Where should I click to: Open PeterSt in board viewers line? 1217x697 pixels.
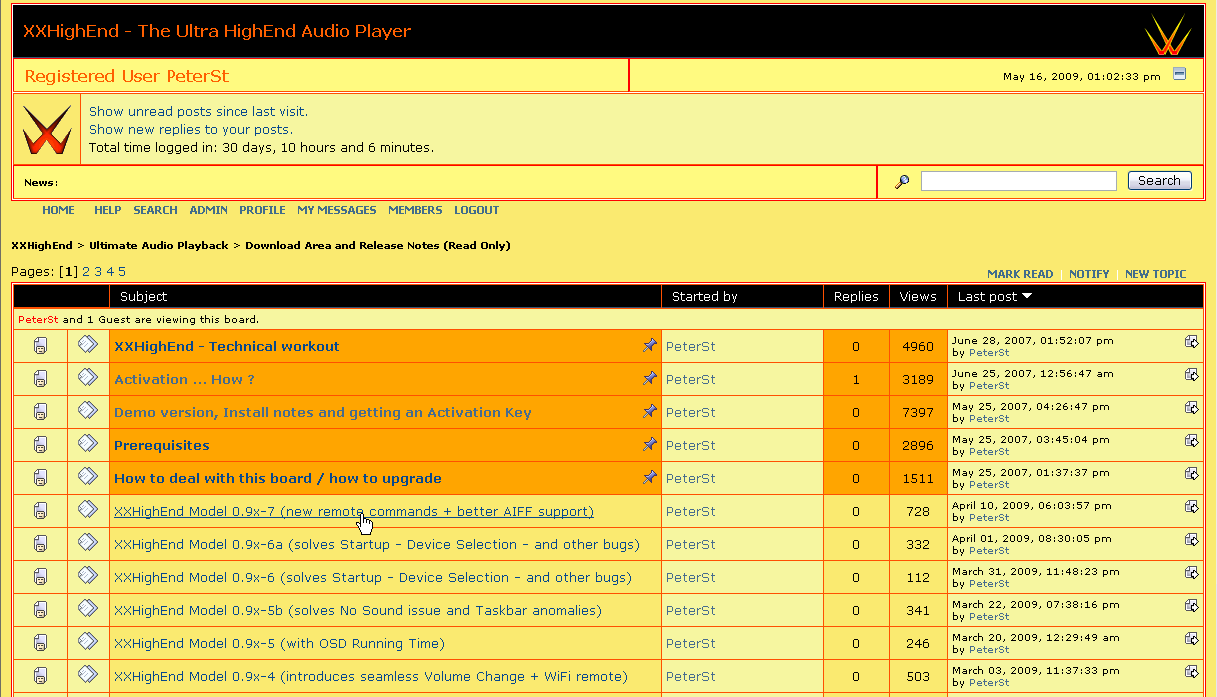coord(39,320)
